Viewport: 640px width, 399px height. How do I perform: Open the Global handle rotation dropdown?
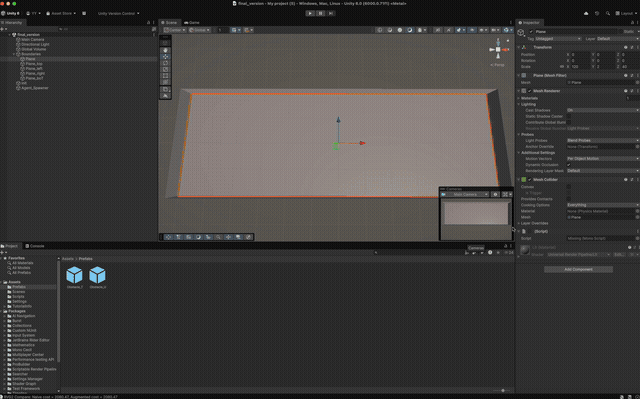point(199,30)
